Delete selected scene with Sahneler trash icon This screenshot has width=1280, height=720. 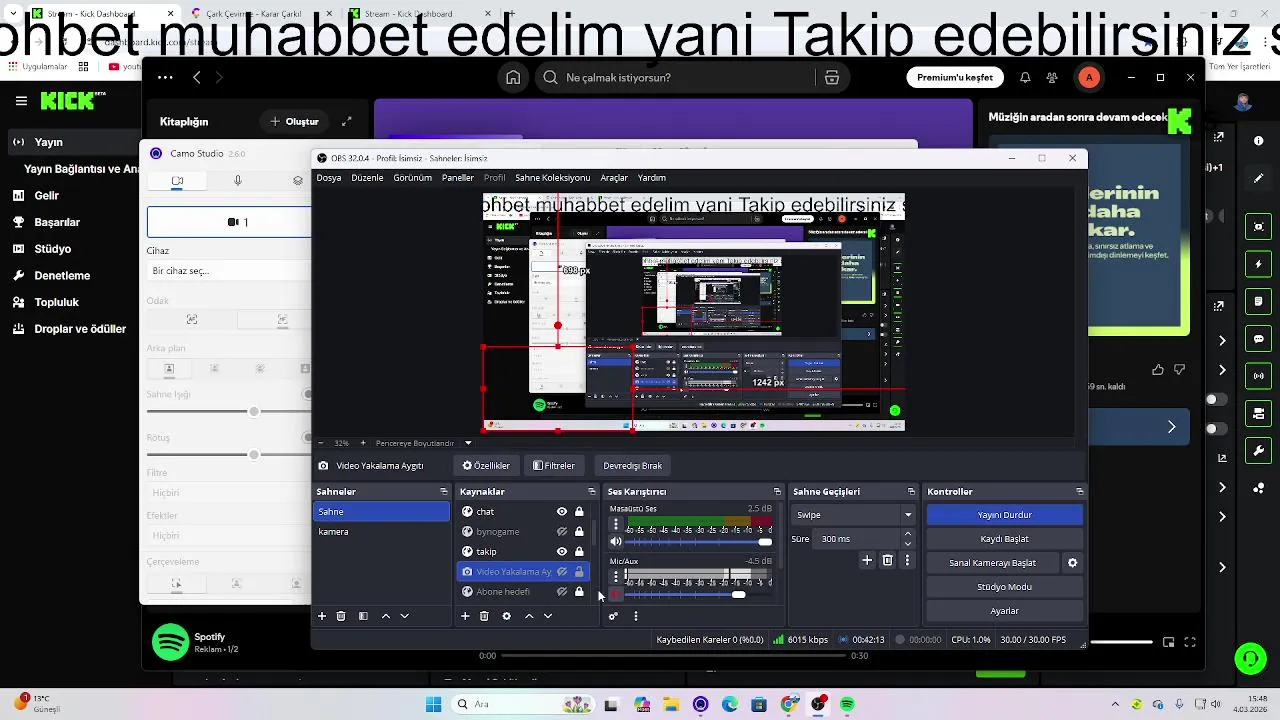(x=341, y=616)
